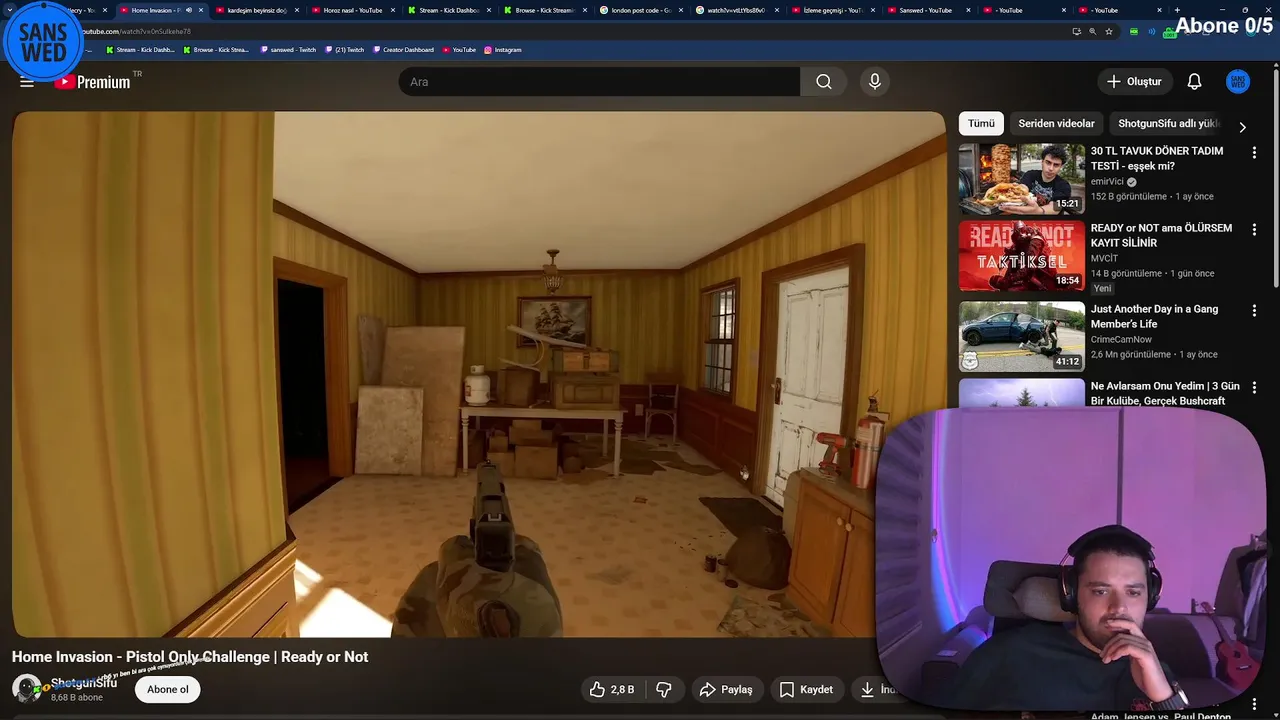1280x720 pixels.
Task: Select Seriden videolar filter chip
Action: [x=1056, y=123]
